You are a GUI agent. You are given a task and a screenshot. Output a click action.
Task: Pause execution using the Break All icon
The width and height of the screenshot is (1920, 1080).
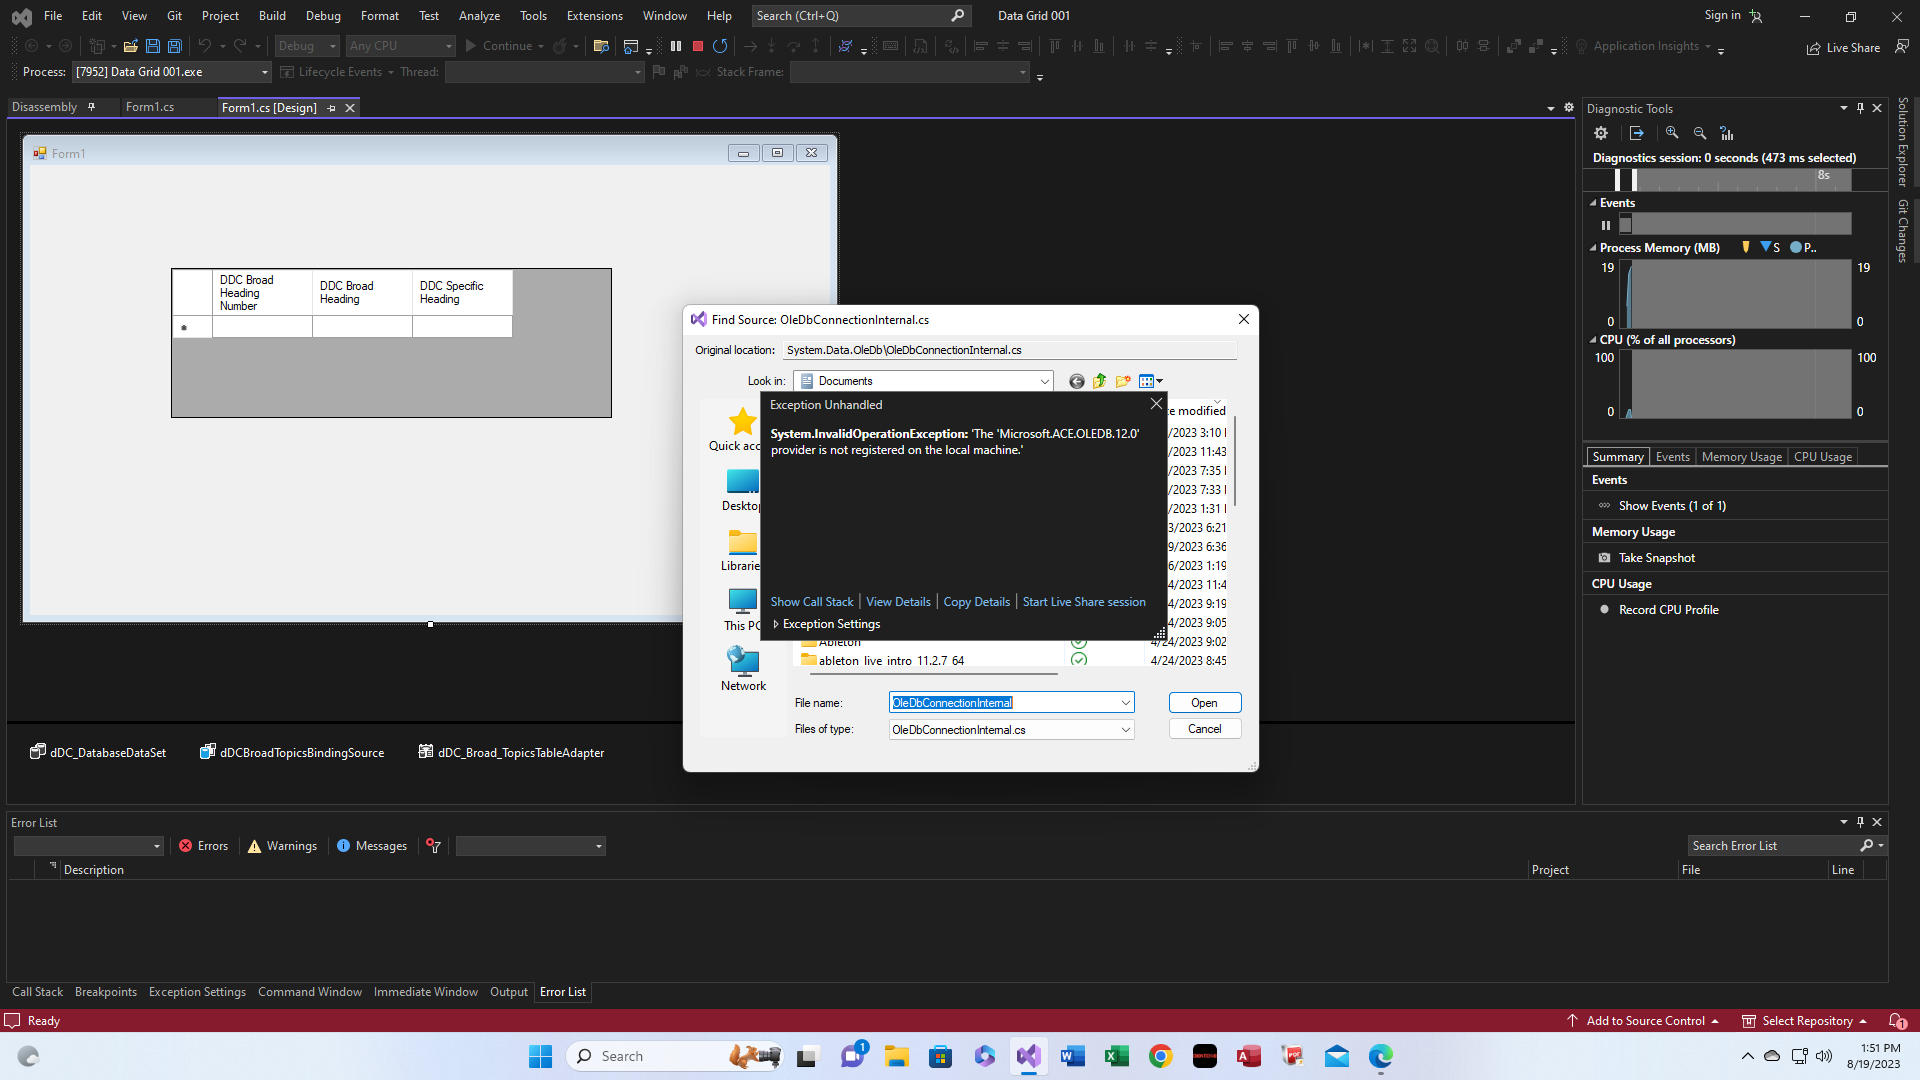click(676, 46)
